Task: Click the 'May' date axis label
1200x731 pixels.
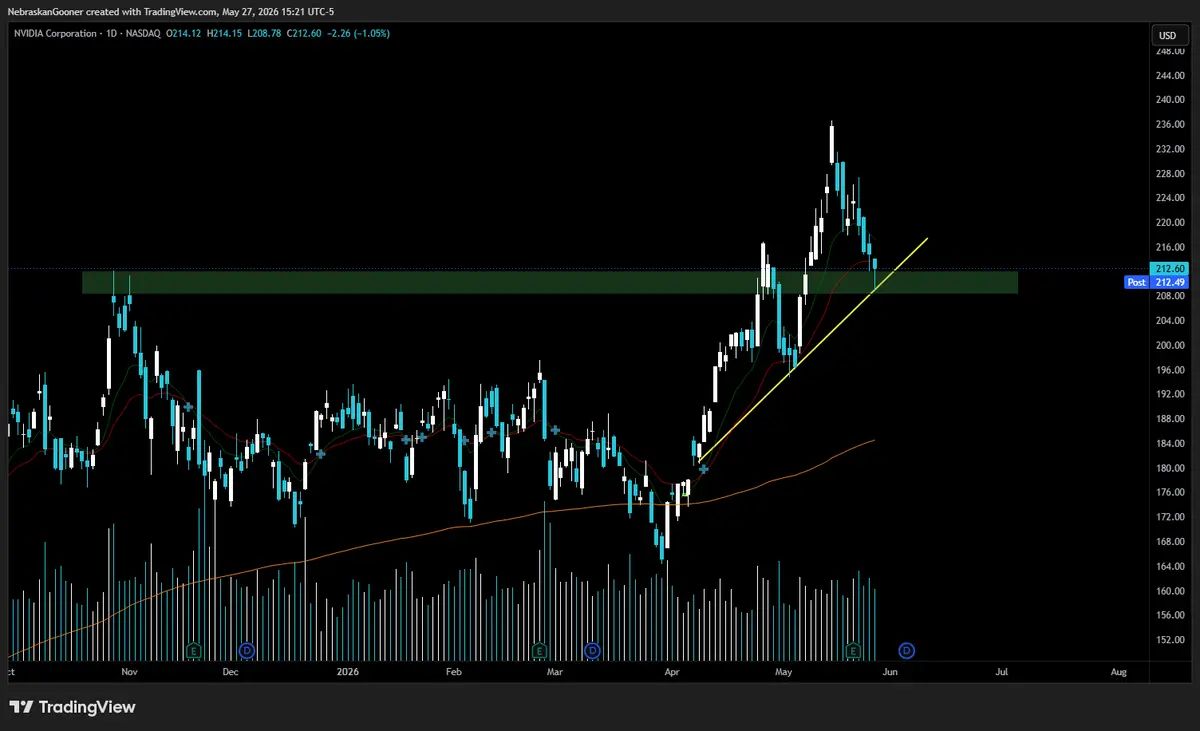Action: (783, 673)
